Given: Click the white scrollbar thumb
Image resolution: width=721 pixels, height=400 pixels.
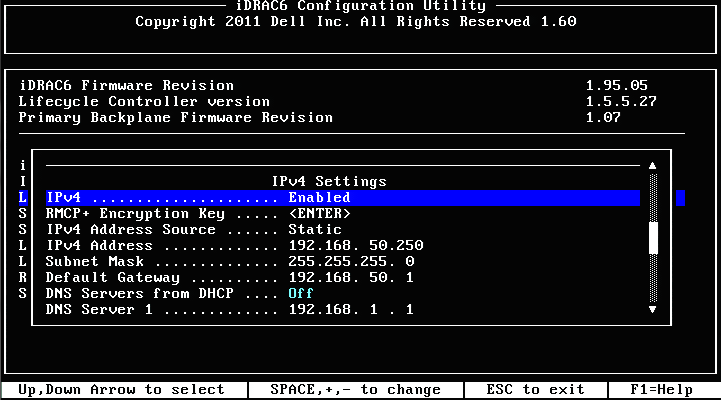Looking at the screenshot, I should pyautogui.click(x=653, y=238).
